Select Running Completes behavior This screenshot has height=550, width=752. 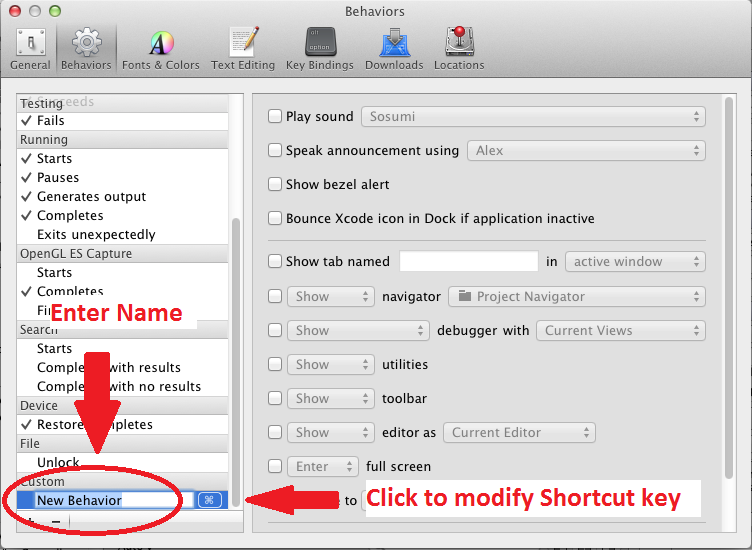pos(122,215)
